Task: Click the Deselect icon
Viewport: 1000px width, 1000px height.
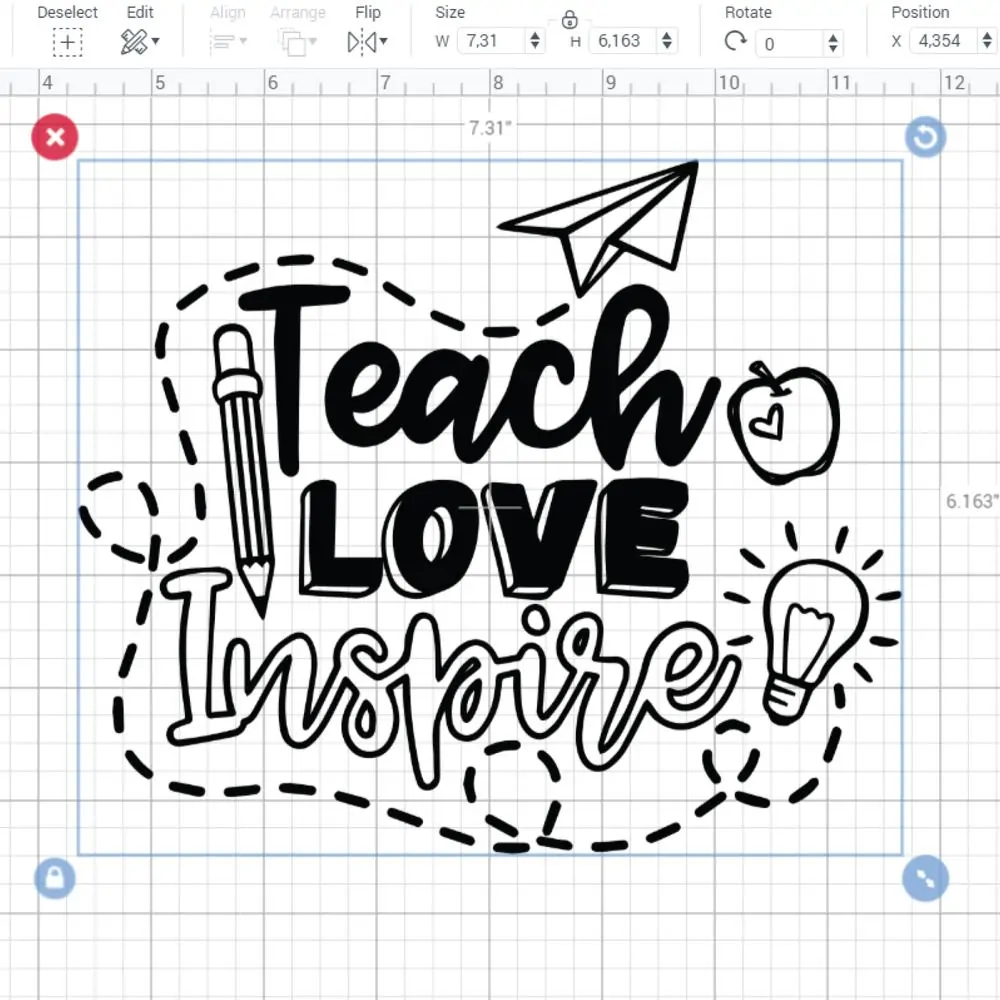Action: point(68,43)
